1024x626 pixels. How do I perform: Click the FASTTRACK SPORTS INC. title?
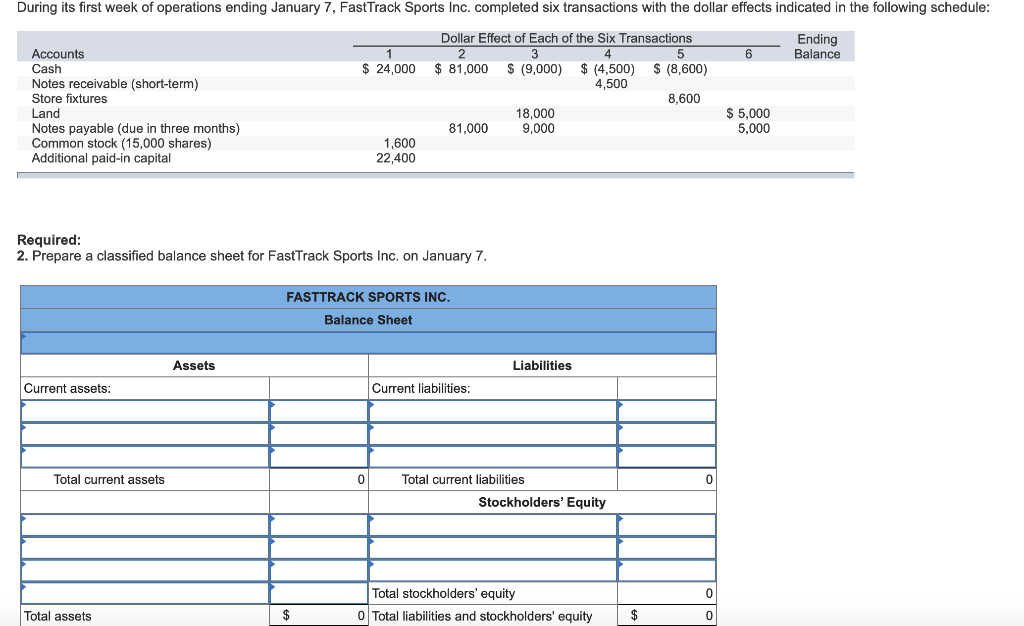click(x=368, y=297)
